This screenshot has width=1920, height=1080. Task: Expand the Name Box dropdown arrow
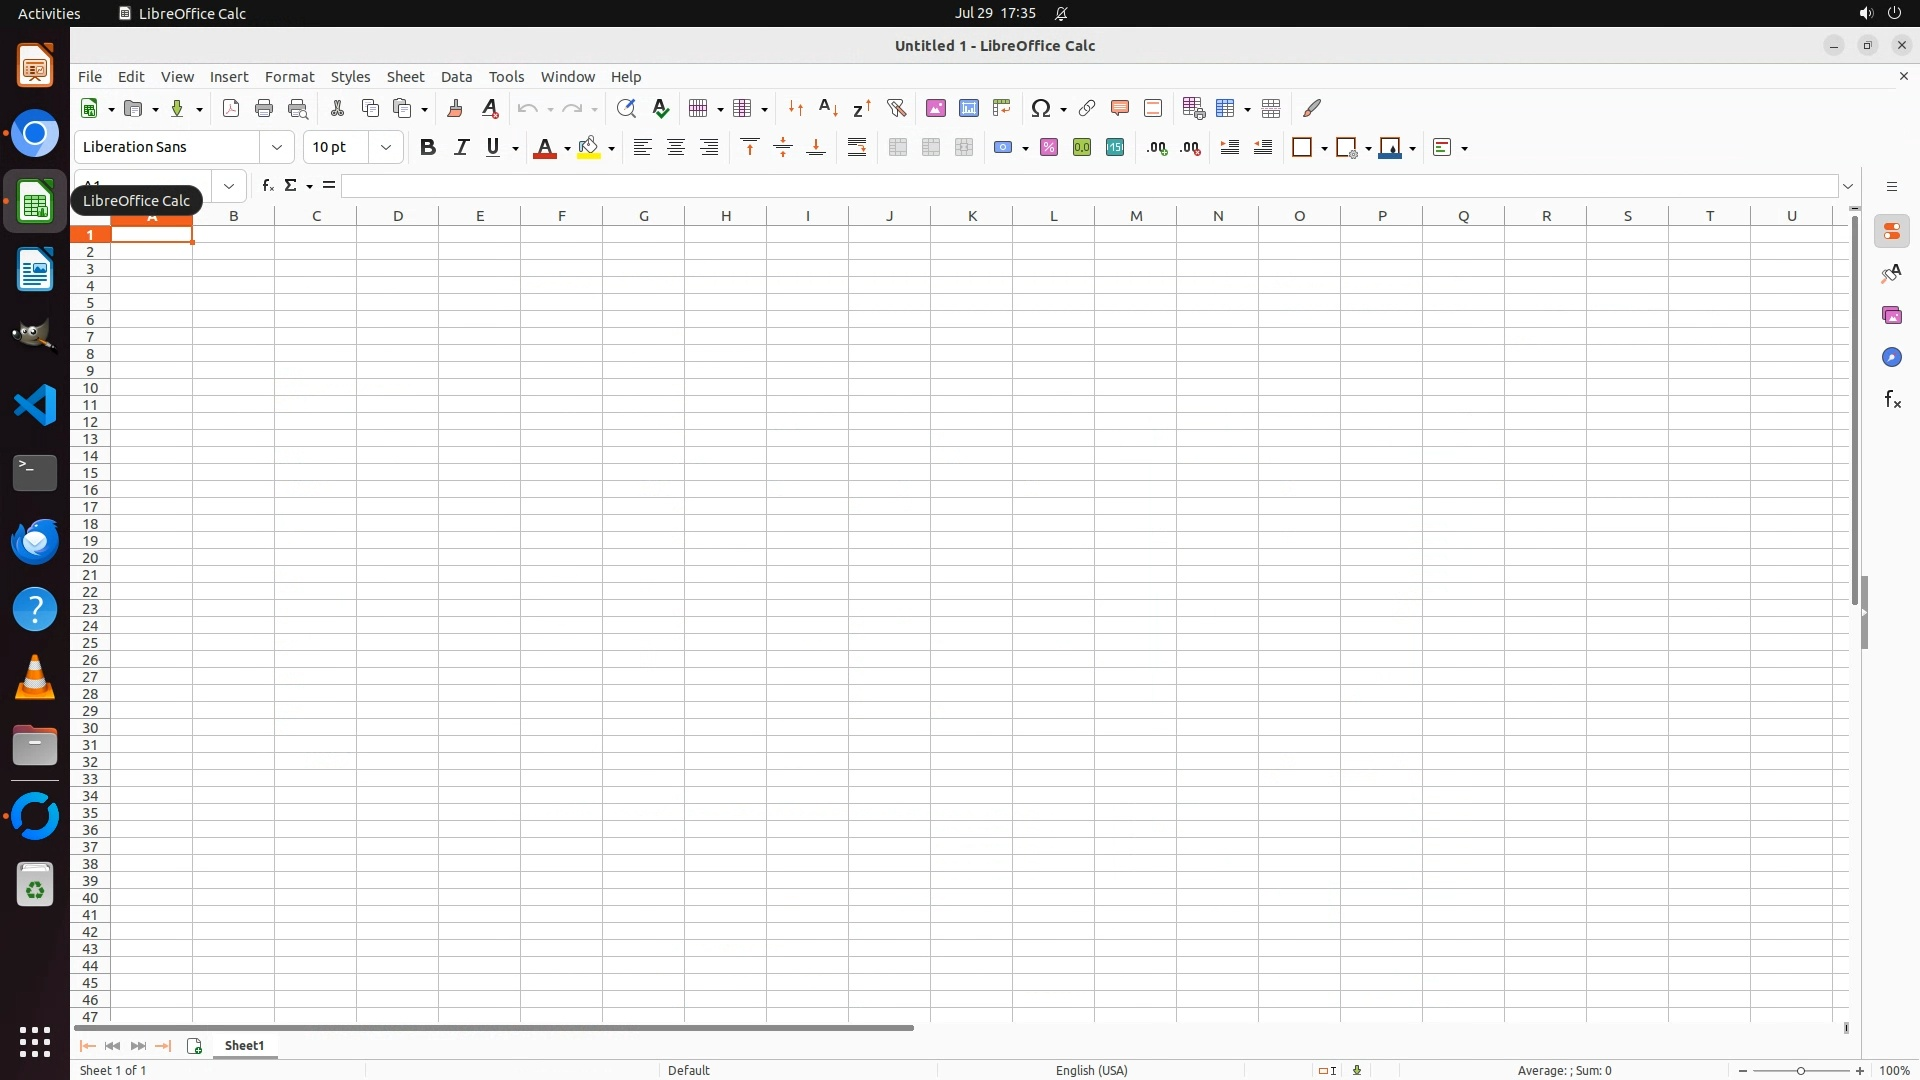(229, 186)
